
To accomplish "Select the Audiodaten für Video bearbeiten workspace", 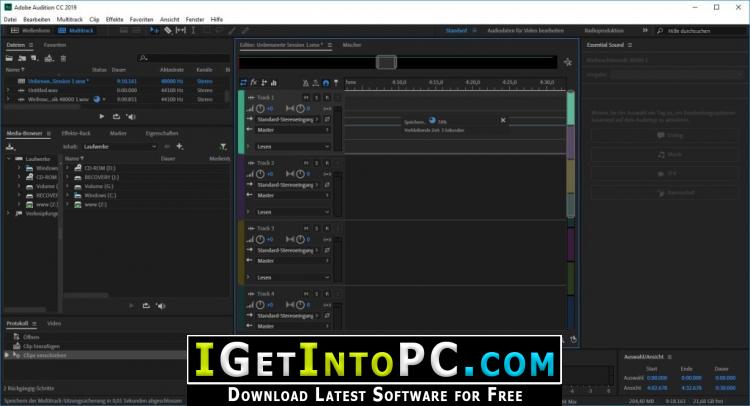I will 525,31.
